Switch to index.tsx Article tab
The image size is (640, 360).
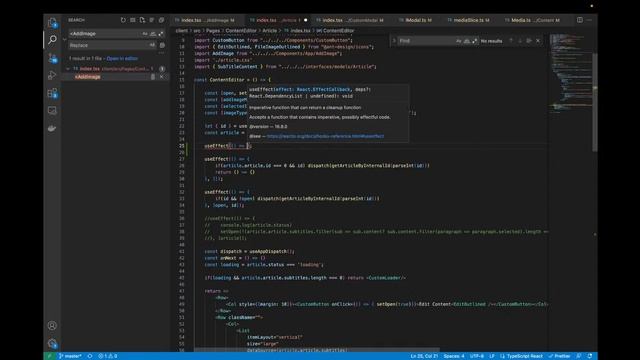pyautogui.click(x=278, y=20)
